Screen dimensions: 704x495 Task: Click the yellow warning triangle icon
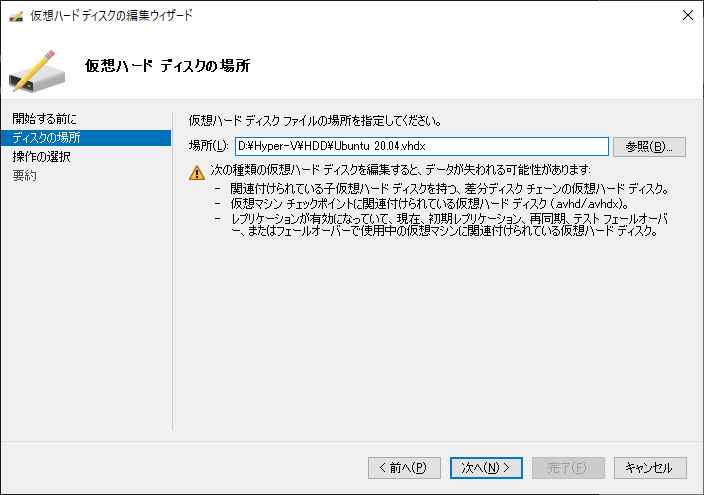pos(197,172)
